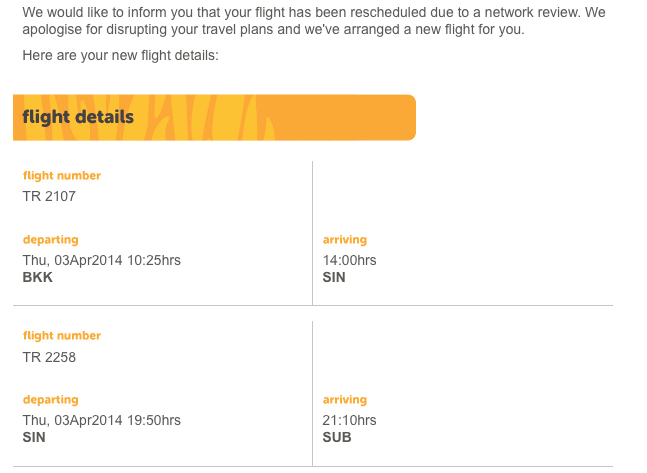647x473 pixels.
Task: Click BKK departure airport code
Action: (x=38, y=277)
